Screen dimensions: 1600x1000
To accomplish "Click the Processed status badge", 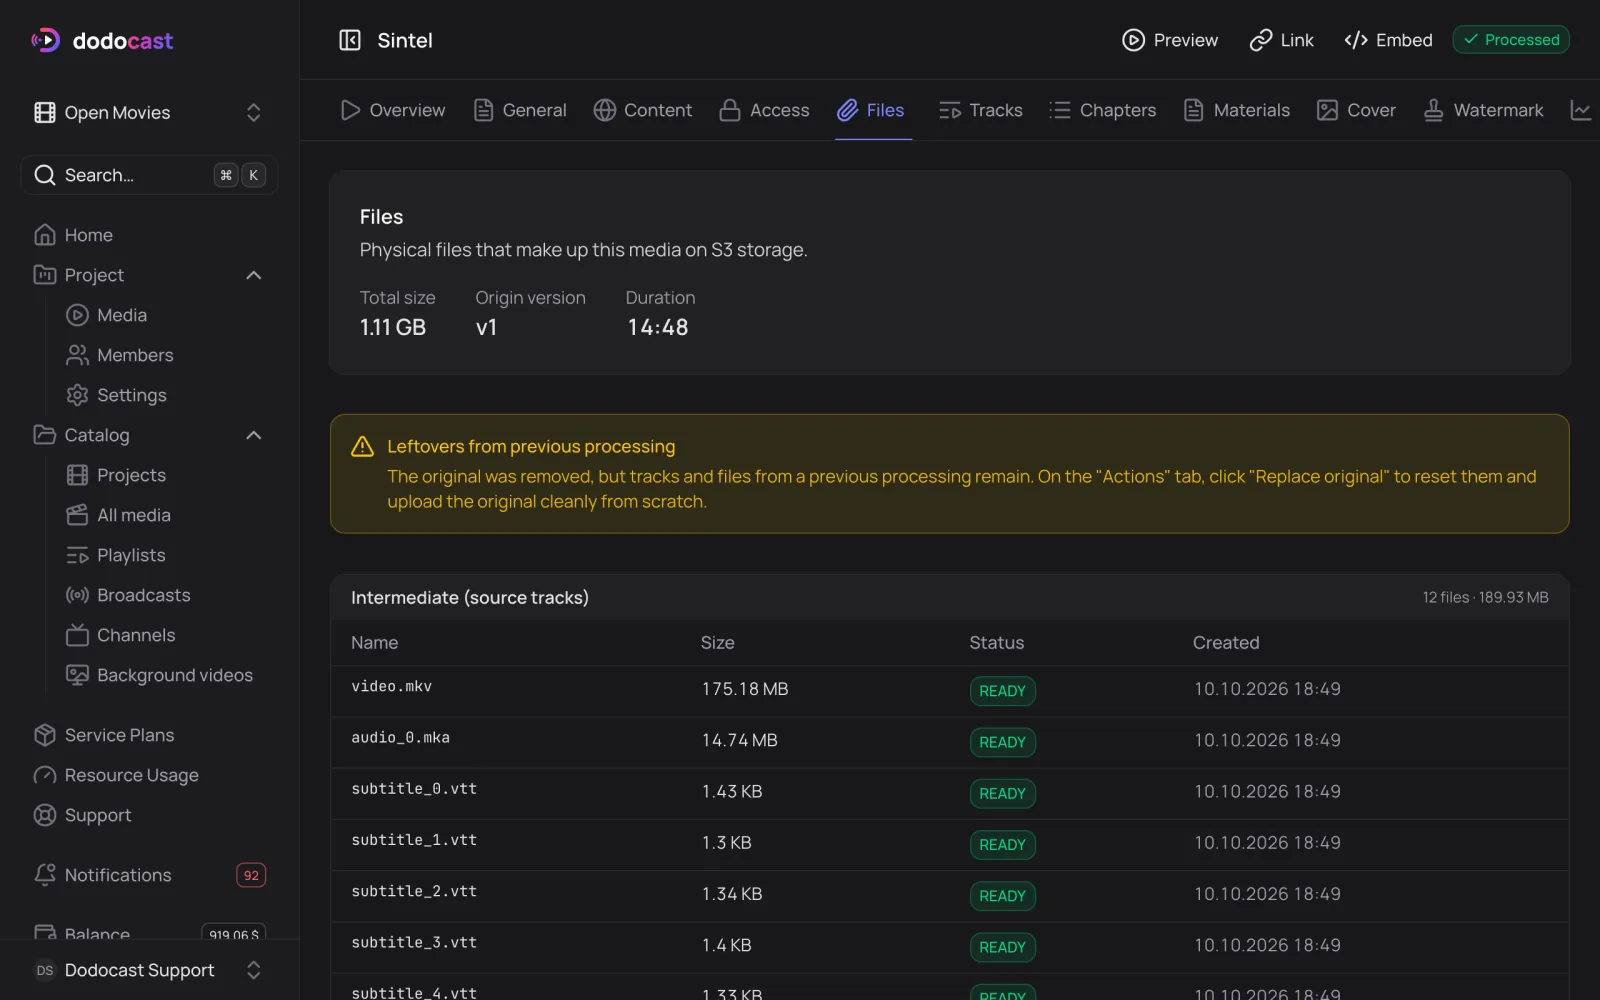I will click(x=1511, y=40).
